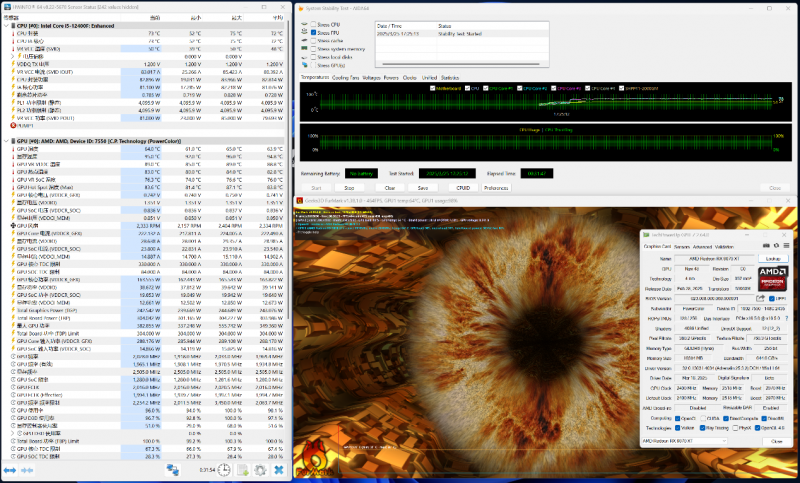This screenshot has width=800, height=483.
Task: Click the HWiNFO shrink columns arrows icon
Action: point(27,470)
